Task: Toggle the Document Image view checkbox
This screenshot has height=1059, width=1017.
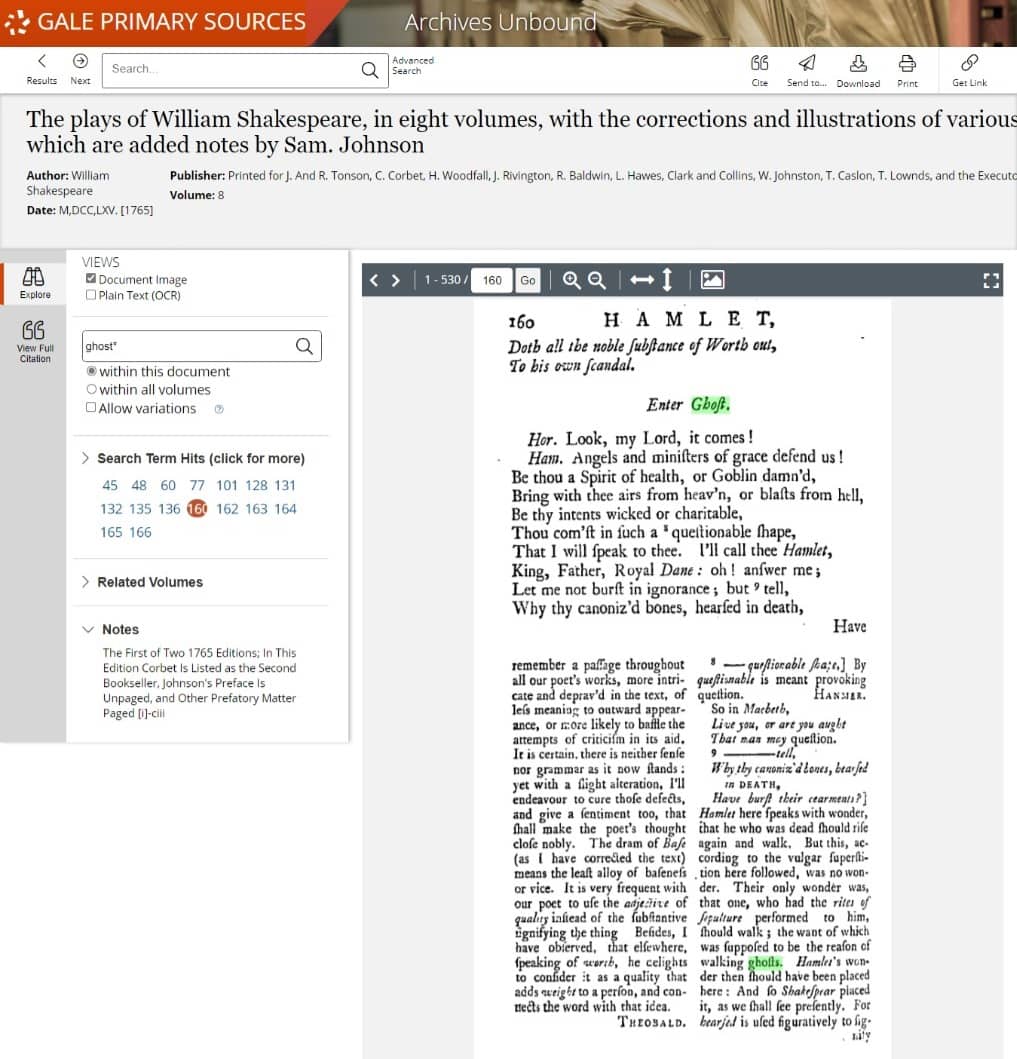Action: [91, 278]
